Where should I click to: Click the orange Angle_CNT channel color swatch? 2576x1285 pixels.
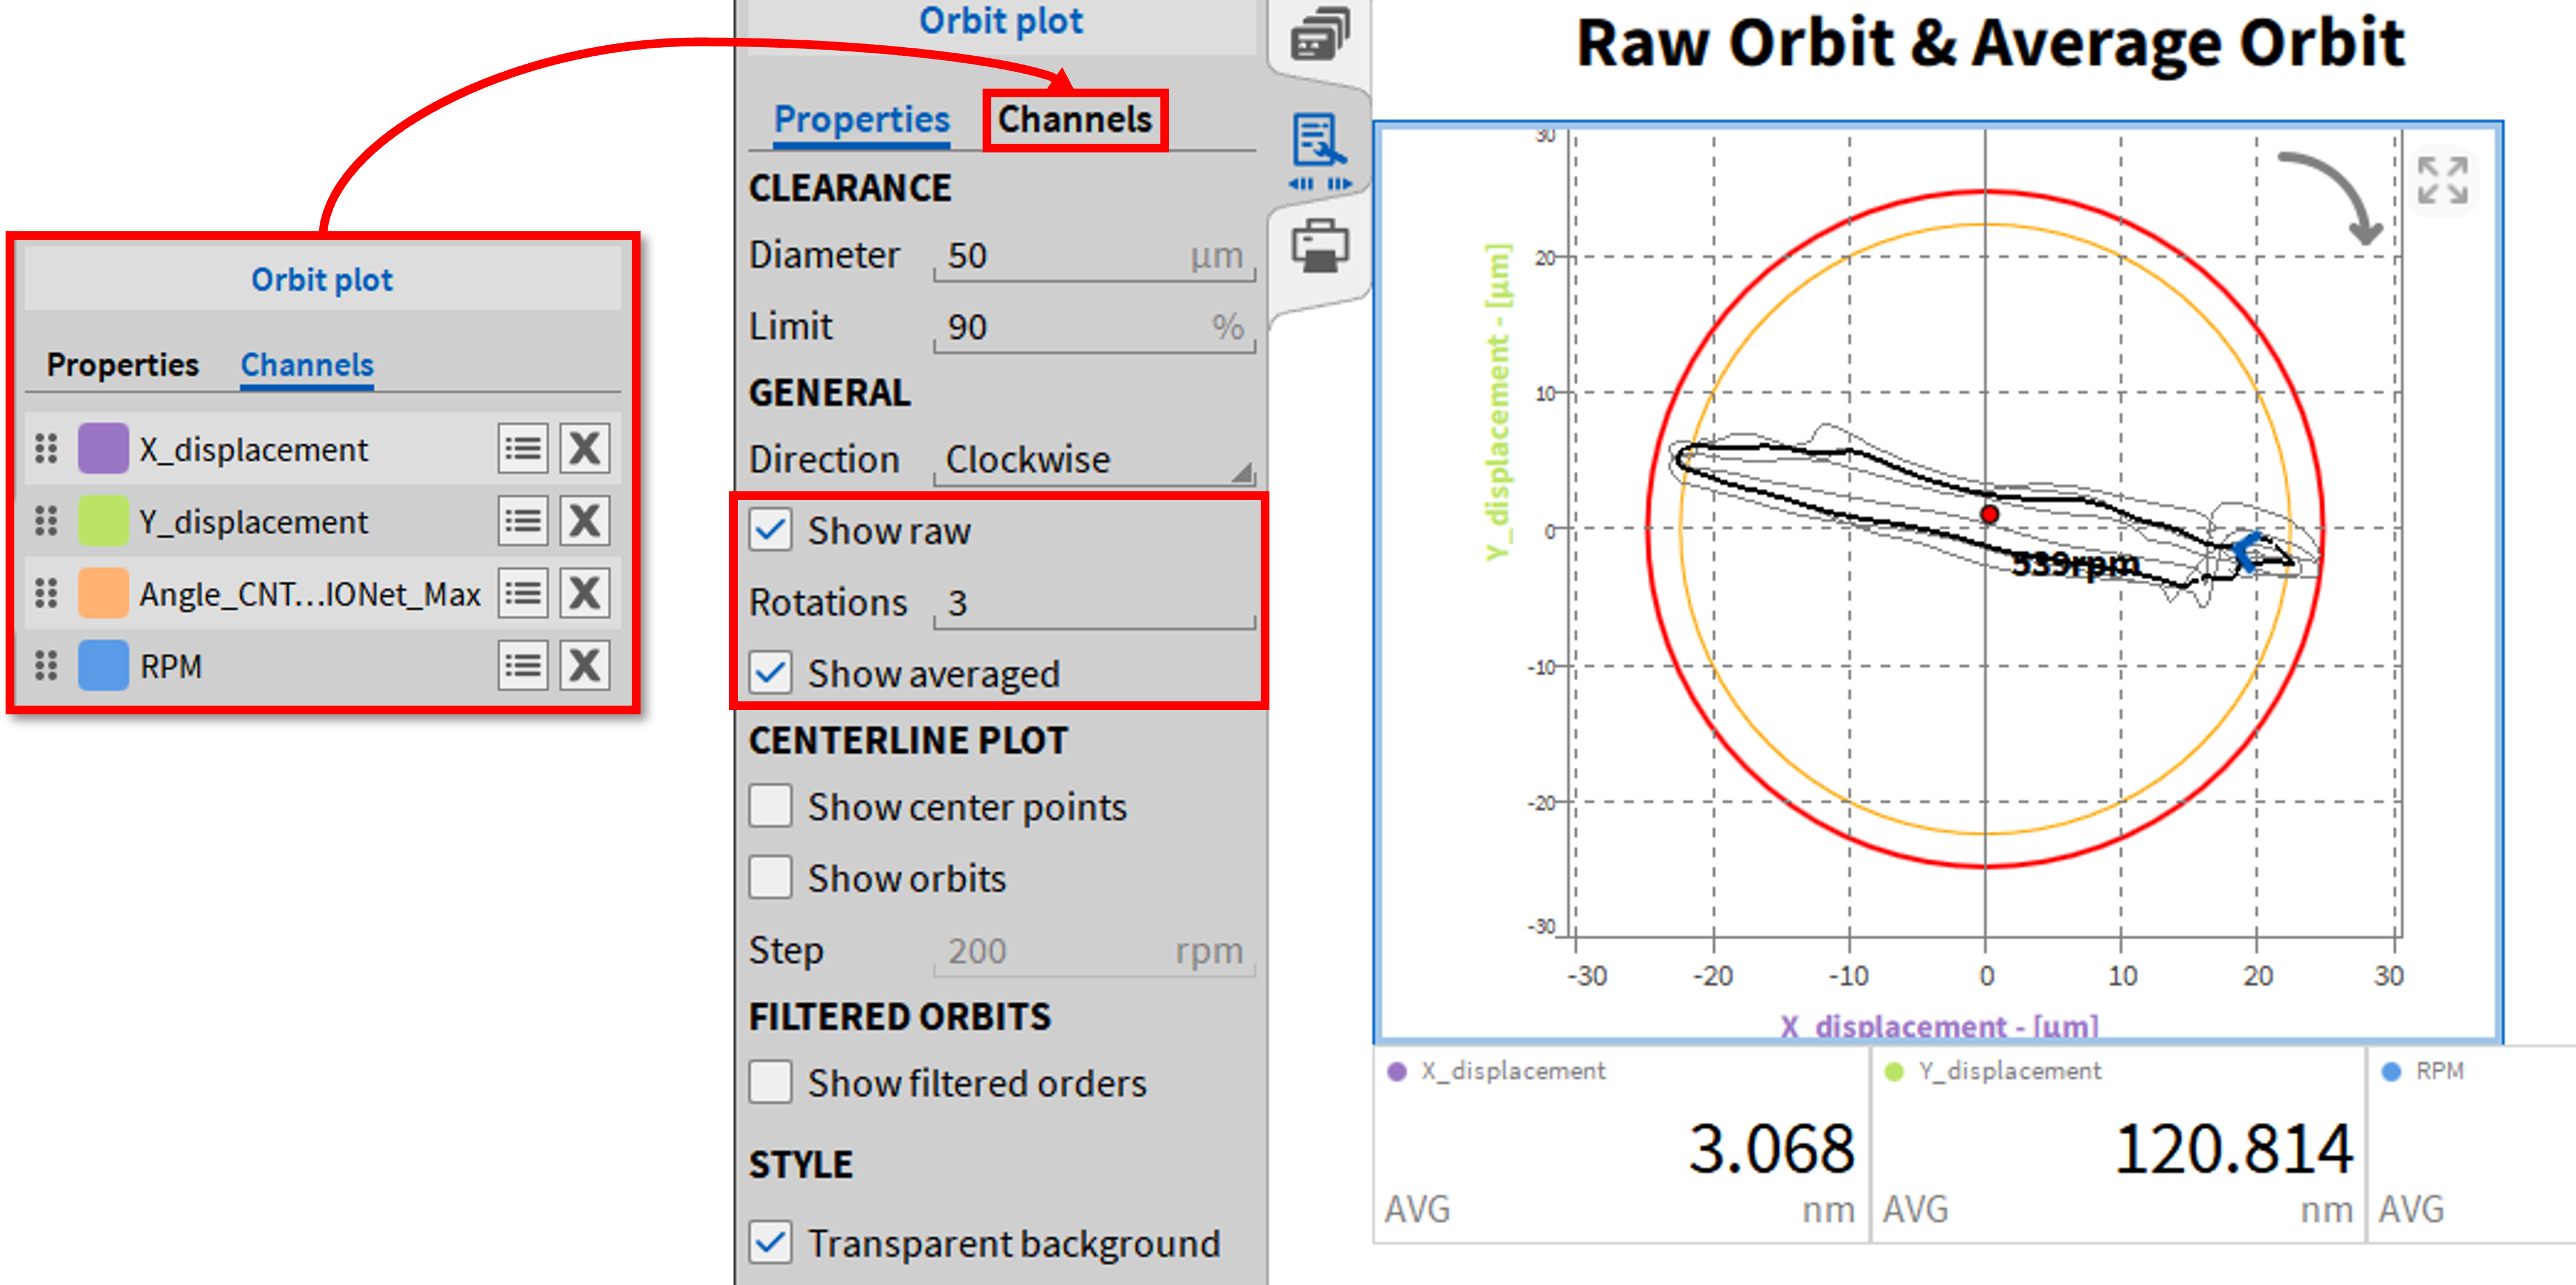tap(103, 594)
